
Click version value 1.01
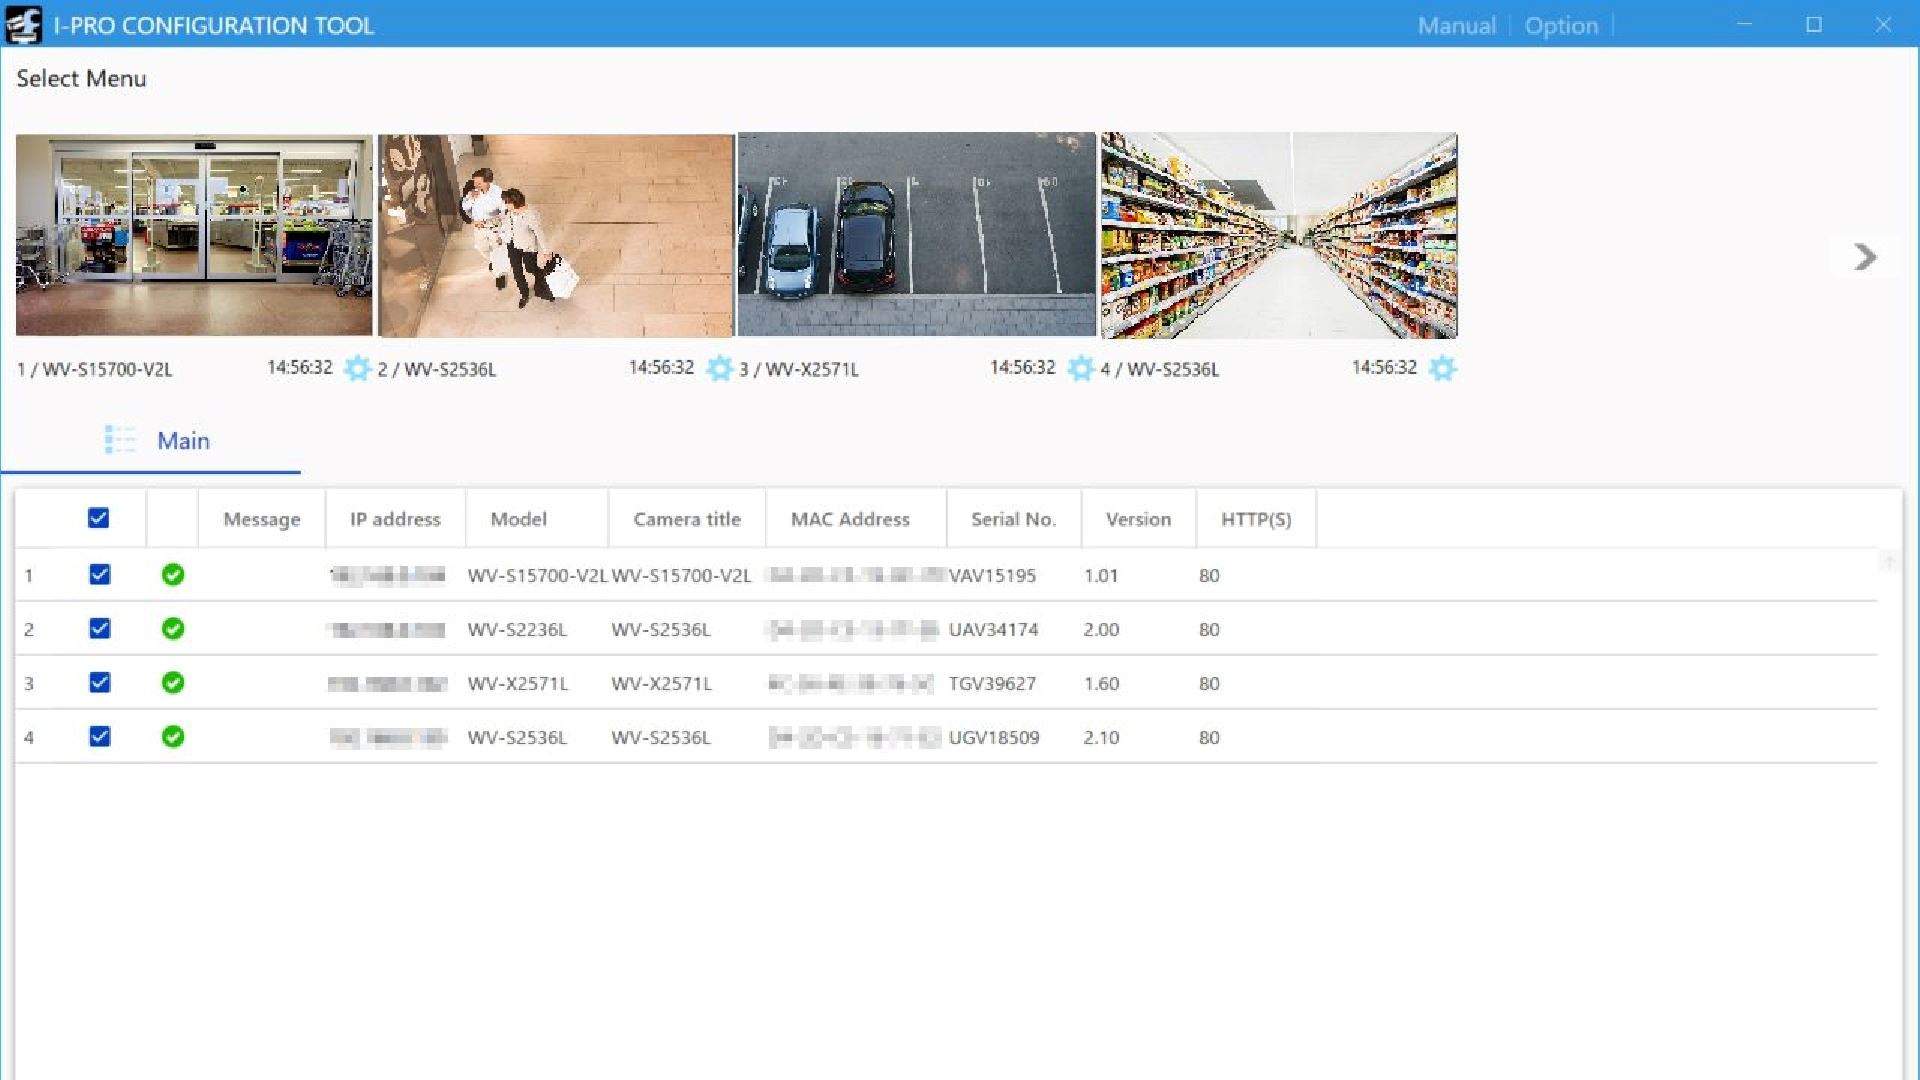coord(1101,576)
